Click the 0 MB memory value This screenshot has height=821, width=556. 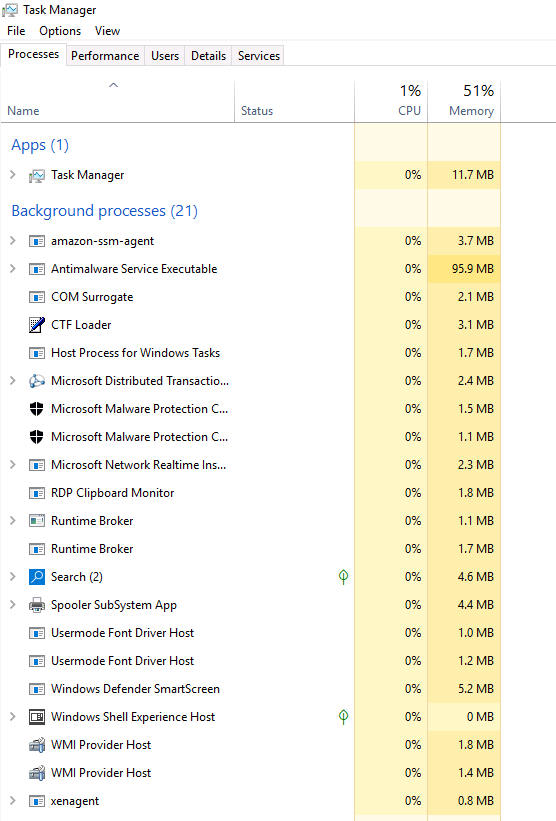coord(481,717)
